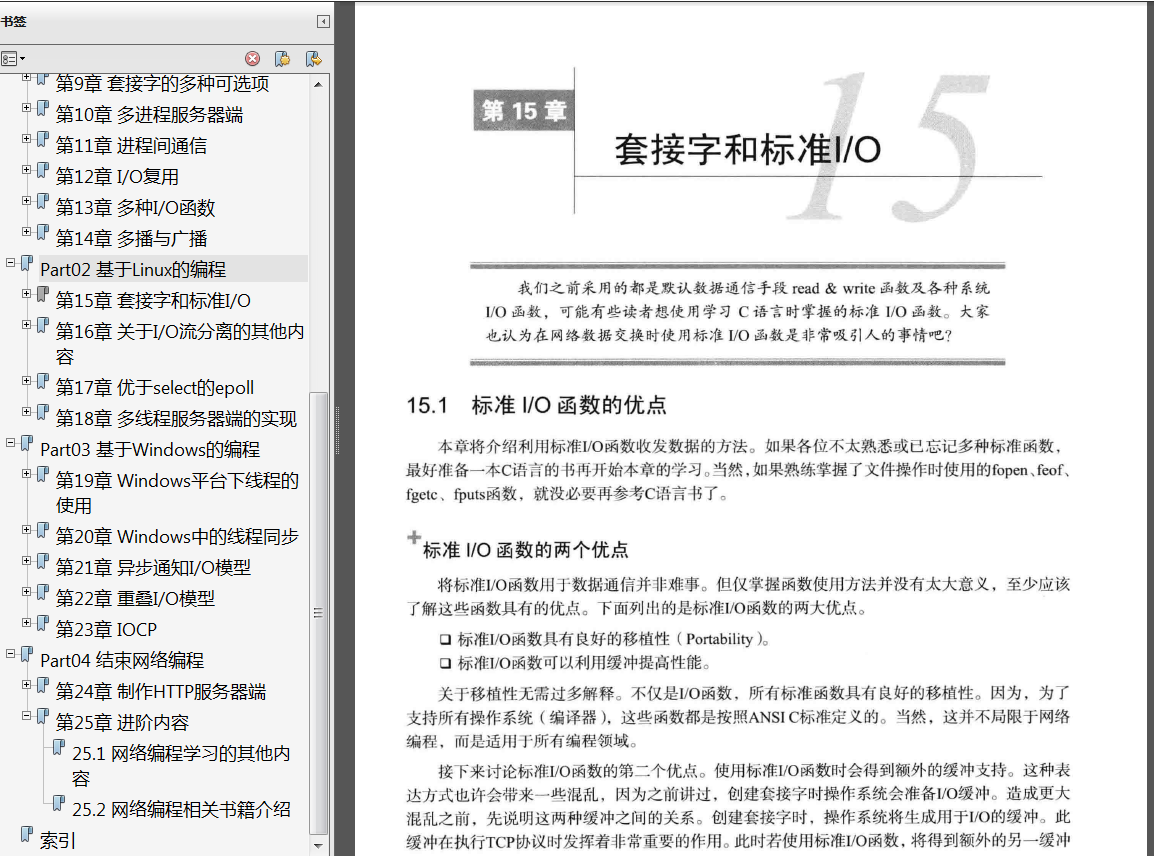The image size is (1154, 856).
Task: Go to bookmark 第20章 Windows中的线程同步
Action: (x=177, y=537)
